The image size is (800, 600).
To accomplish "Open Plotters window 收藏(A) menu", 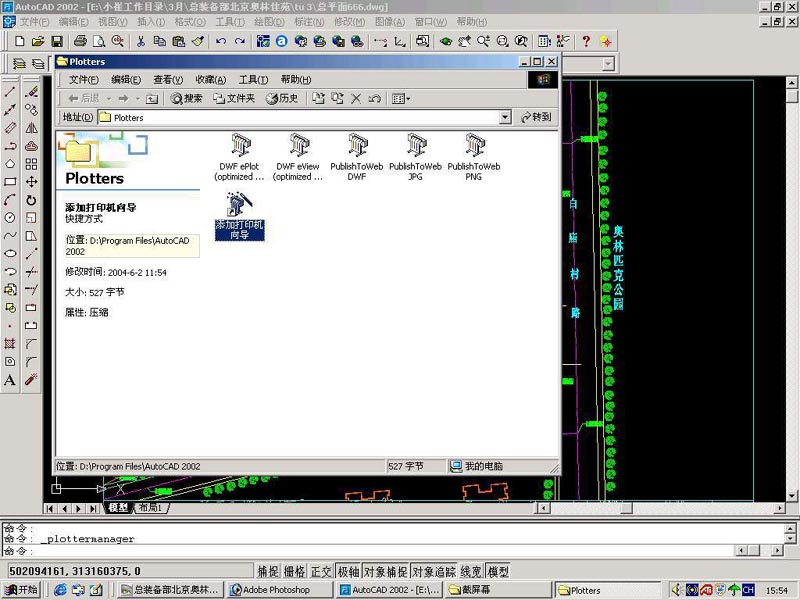I will click(x=210, y=80).
